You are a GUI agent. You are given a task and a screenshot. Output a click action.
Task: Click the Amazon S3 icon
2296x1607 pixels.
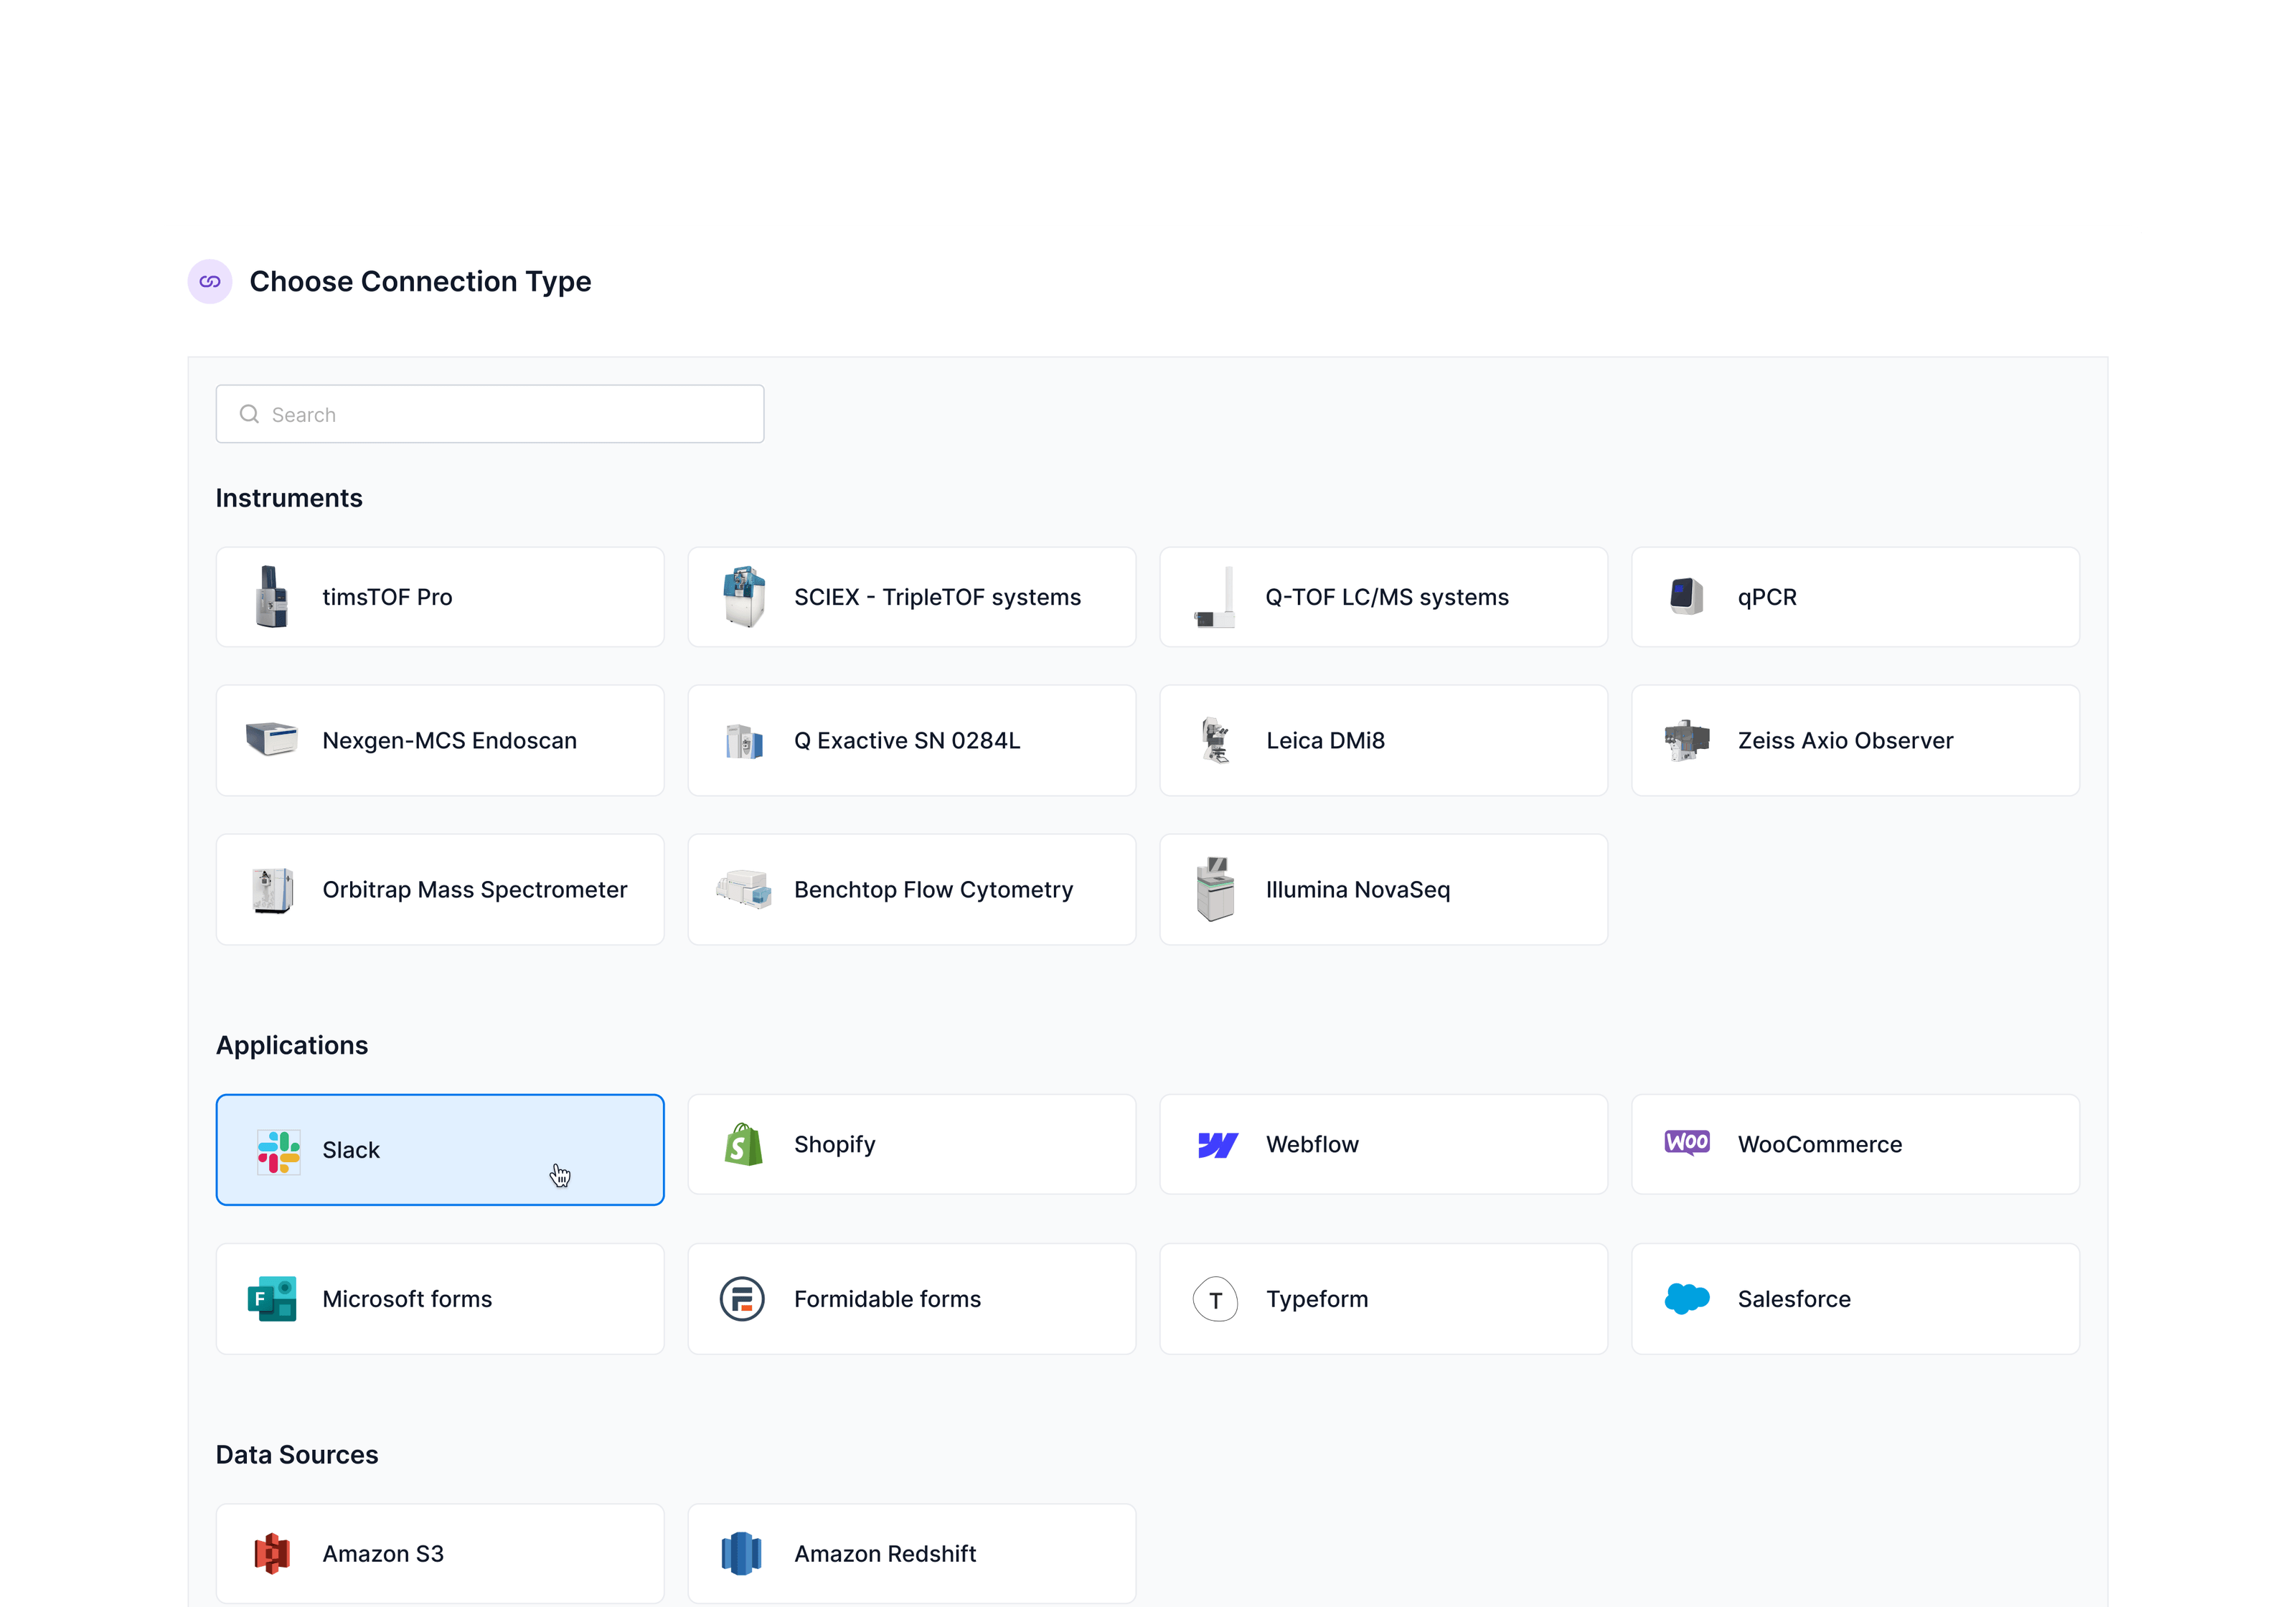272,1553
